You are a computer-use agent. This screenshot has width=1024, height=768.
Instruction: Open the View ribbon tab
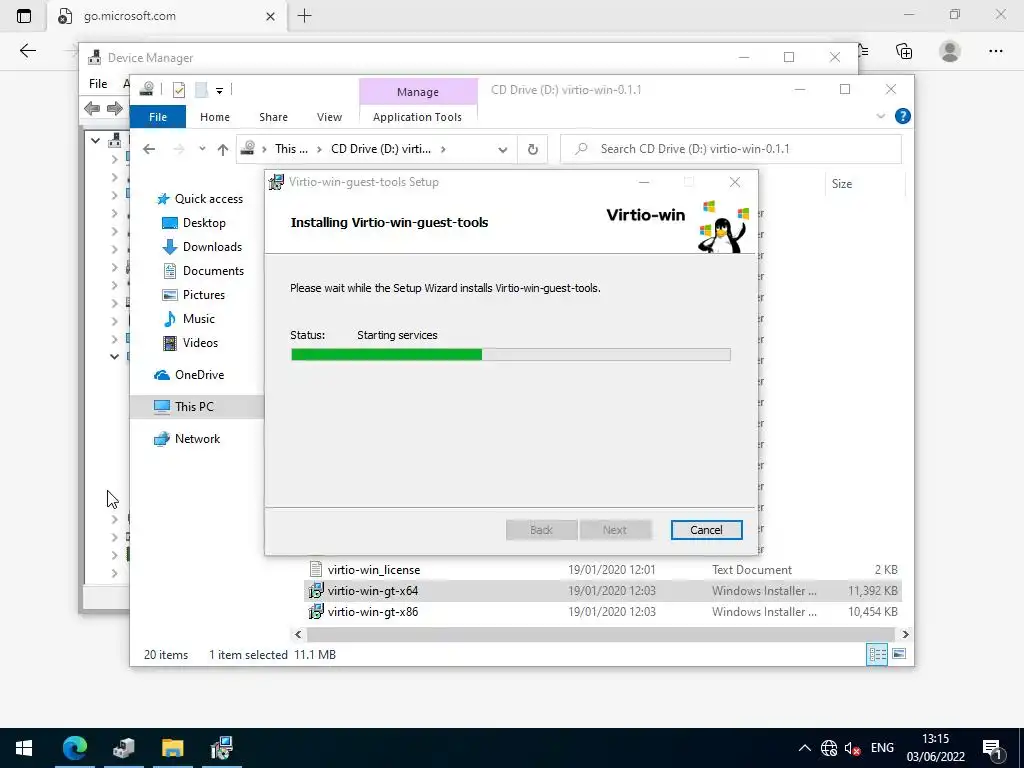click(x=329, y=117)
